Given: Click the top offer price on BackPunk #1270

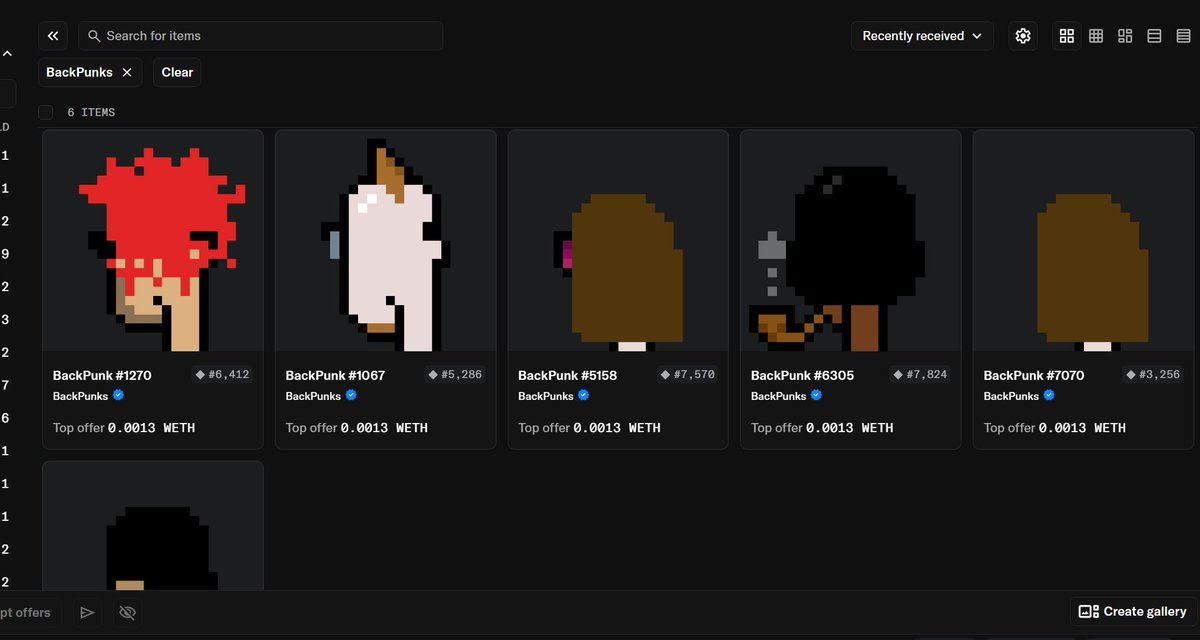Looking at the screenshot, I should (x=151, y=428).
